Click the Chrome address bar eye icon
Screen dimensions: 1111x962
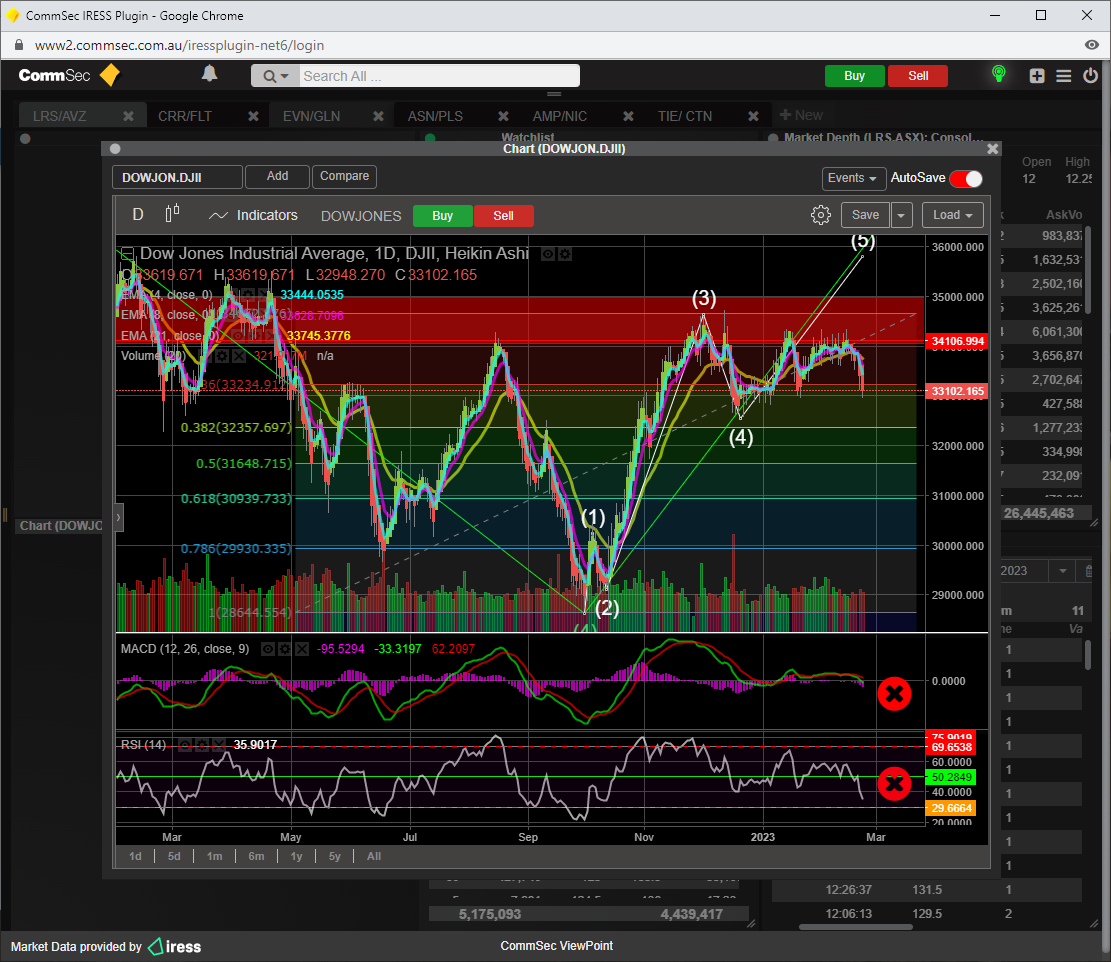pos(1091,45)
